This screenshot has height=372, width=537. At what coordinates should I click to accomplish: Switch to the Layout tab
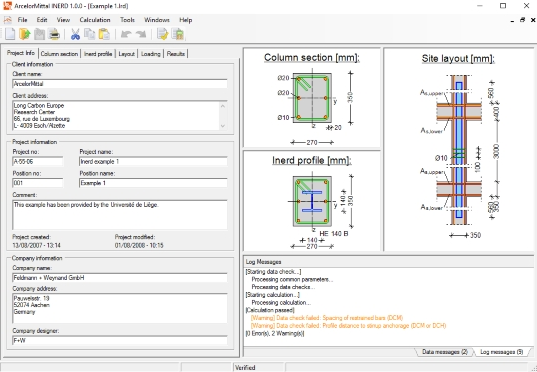click(126, 54)
